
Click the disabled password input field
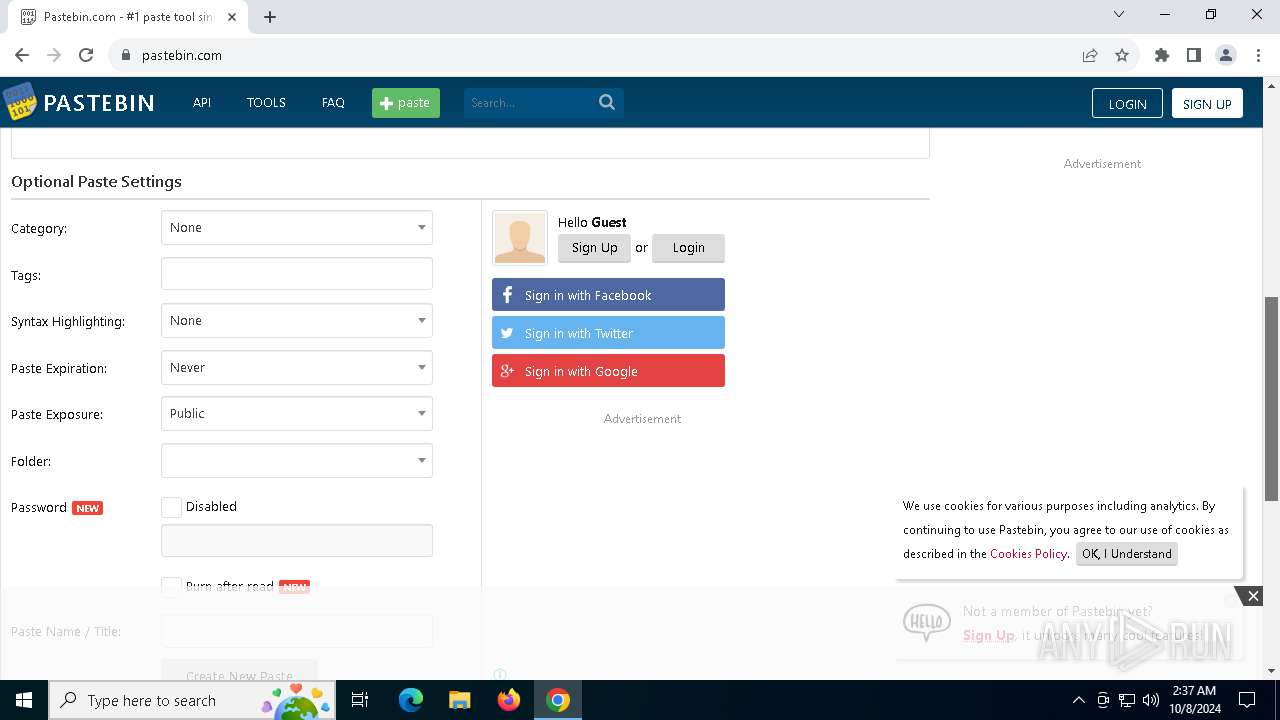click(297, 541)
